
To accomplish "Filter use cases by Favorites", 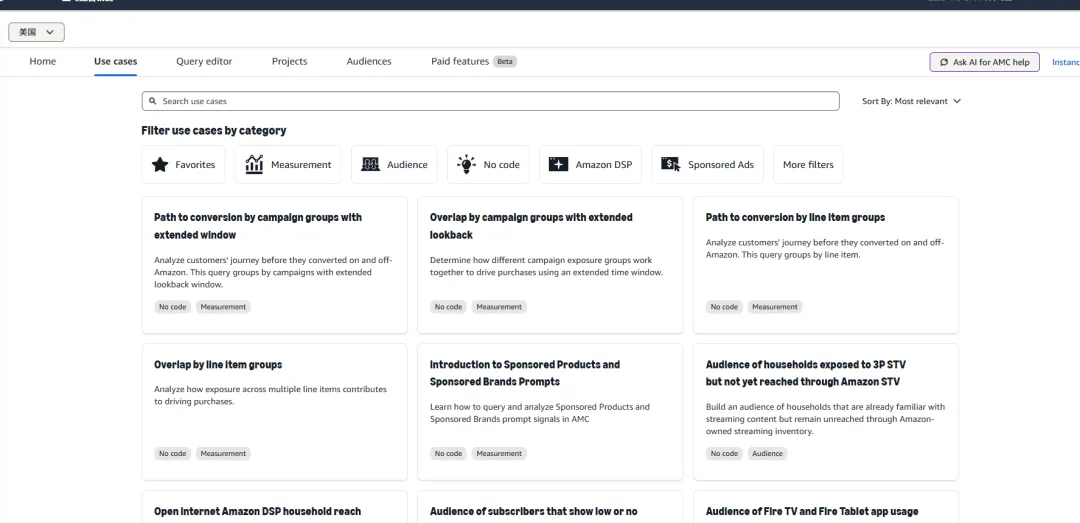I will pos(183,165).
